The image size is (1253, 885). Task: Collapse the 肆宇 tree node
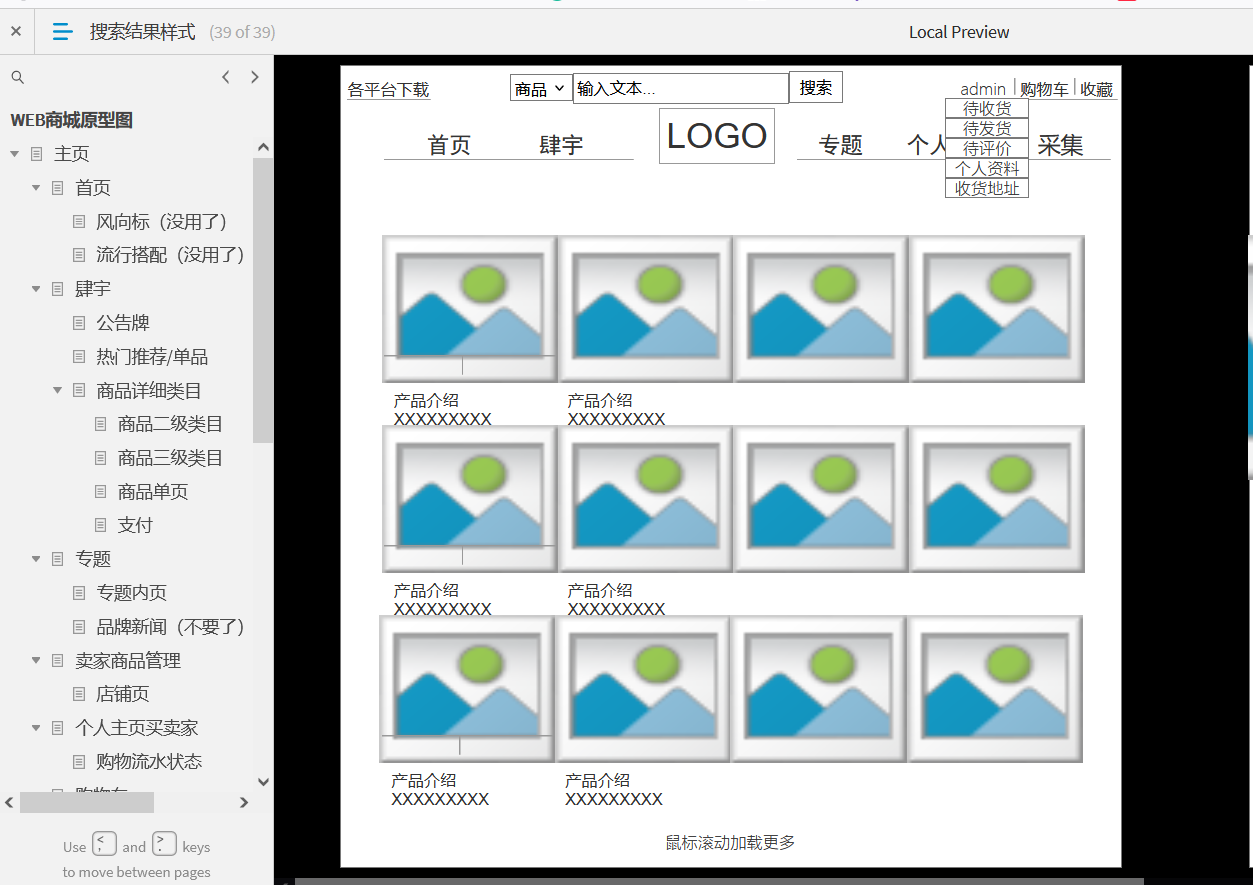tap(36, 289)
